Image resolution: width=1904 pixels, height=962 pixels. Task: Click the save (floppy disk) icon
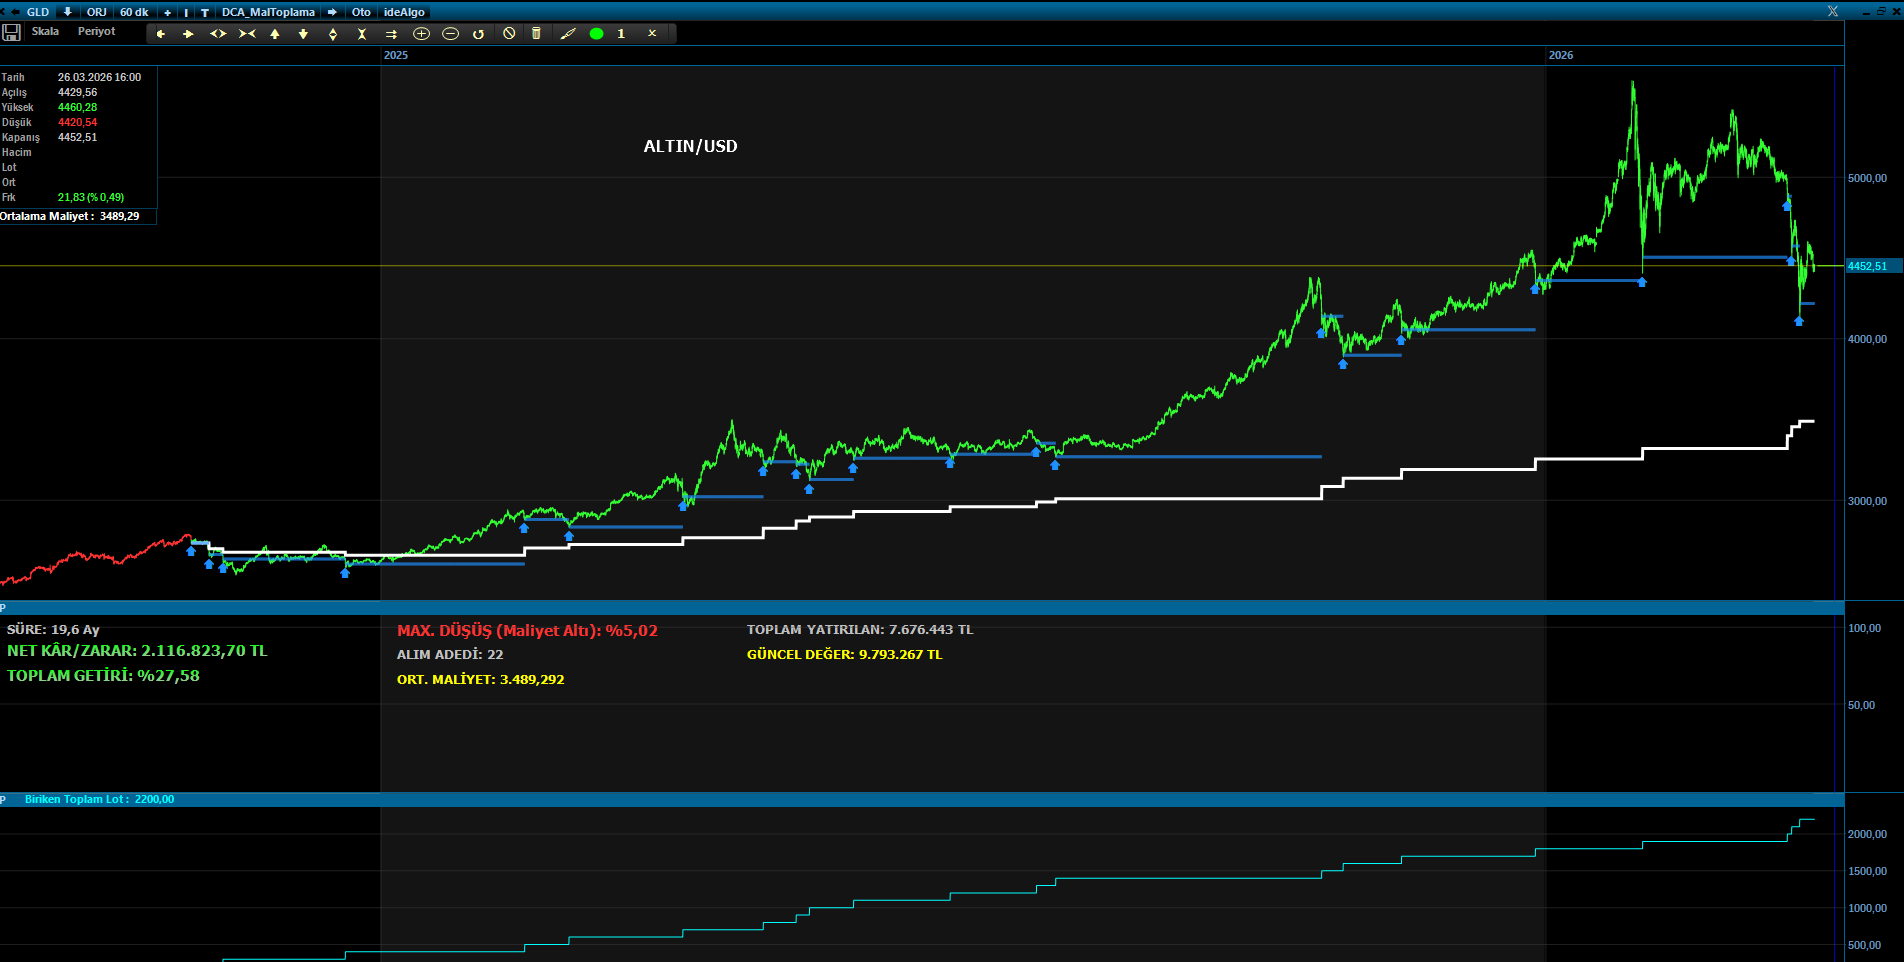pyautogui.click(x=11, y=32)
